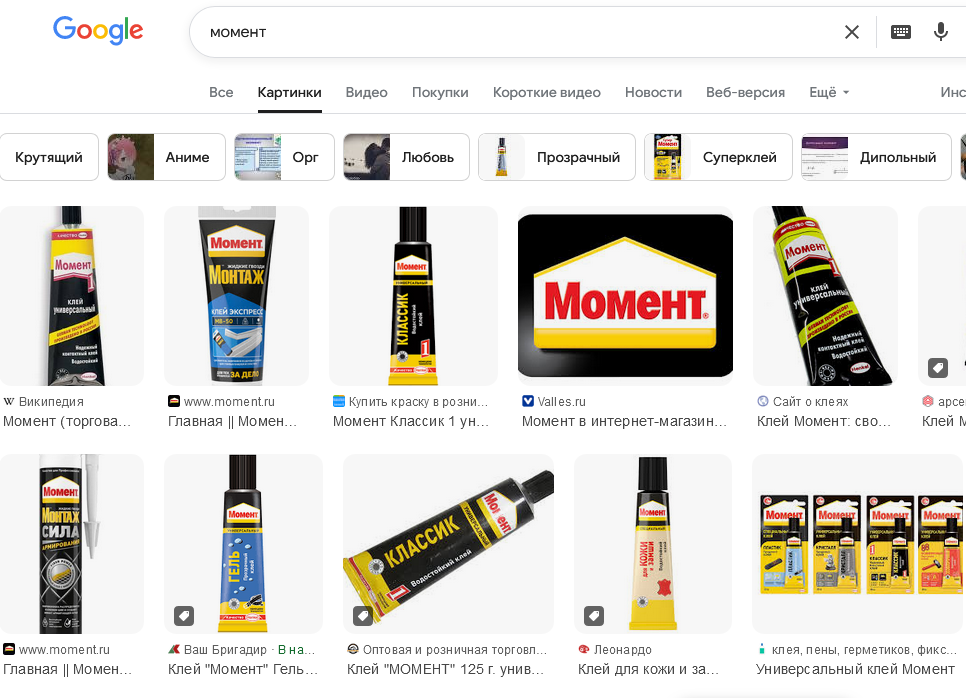
Task: Open the 'Универсальный клей Момент' link
Action: (855, 669)
